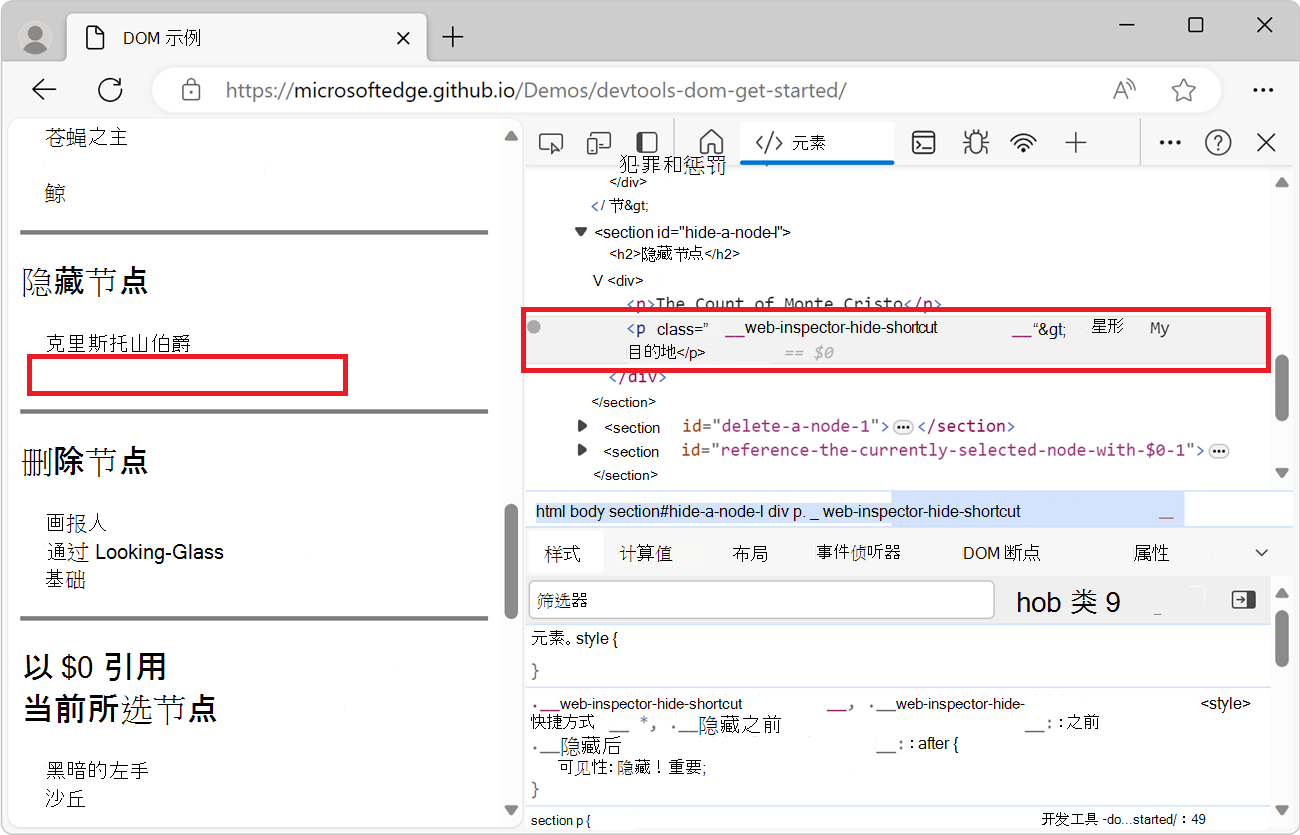The height and width of the screenshot is (835, 1300).
Task: Click the address bar URL
Action: tap(536, 90)
